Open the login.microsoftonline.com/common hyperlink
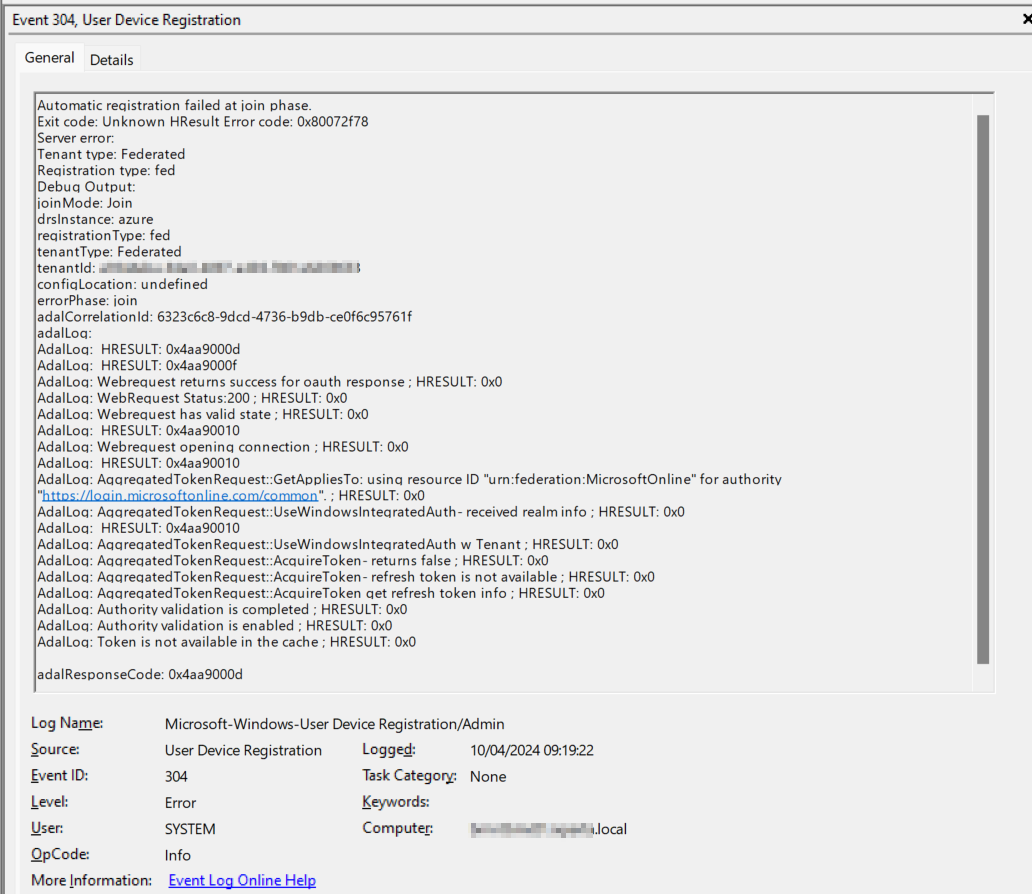 (x=181, y=495)
